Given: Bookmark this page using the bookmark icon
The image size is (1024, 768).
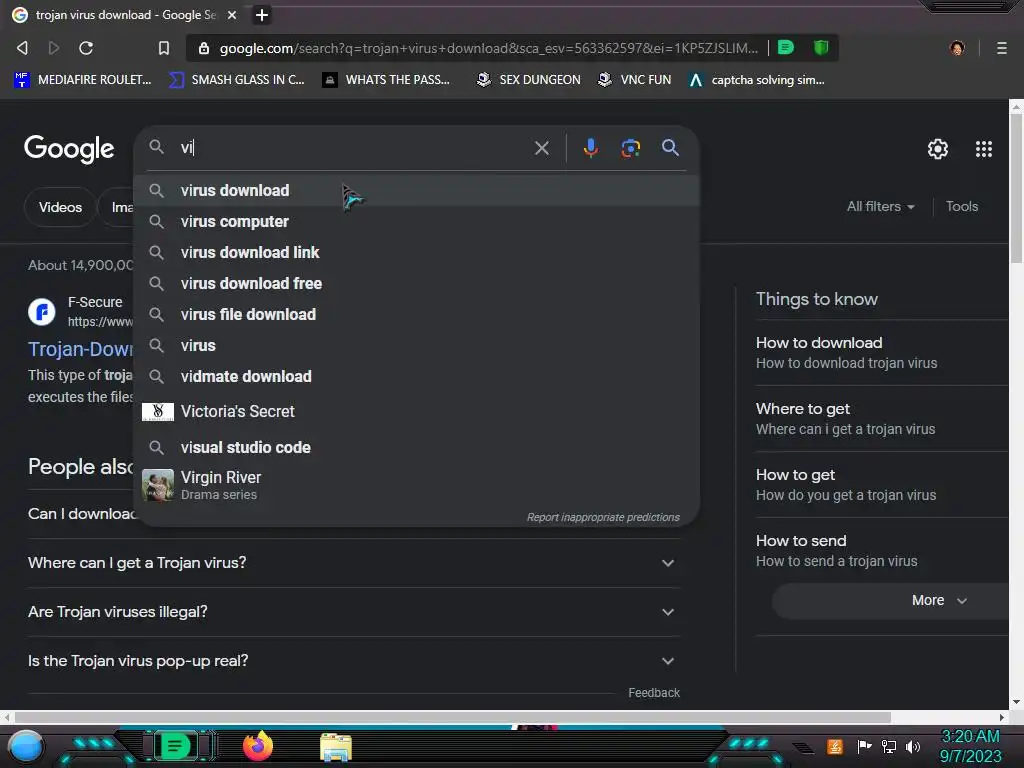Looking at the screenshot, I should (163, 48).
